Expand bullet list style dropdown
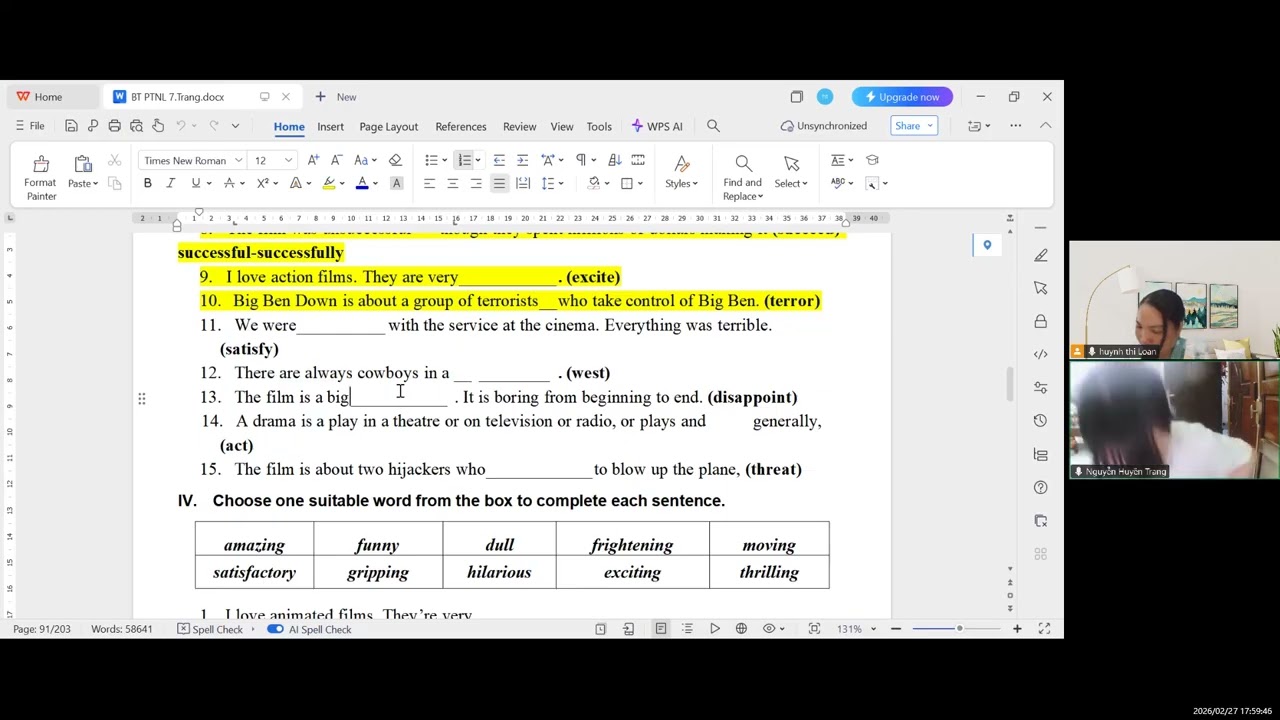The width and height of the screenshot is (1280, 720). tap(443, 160)
